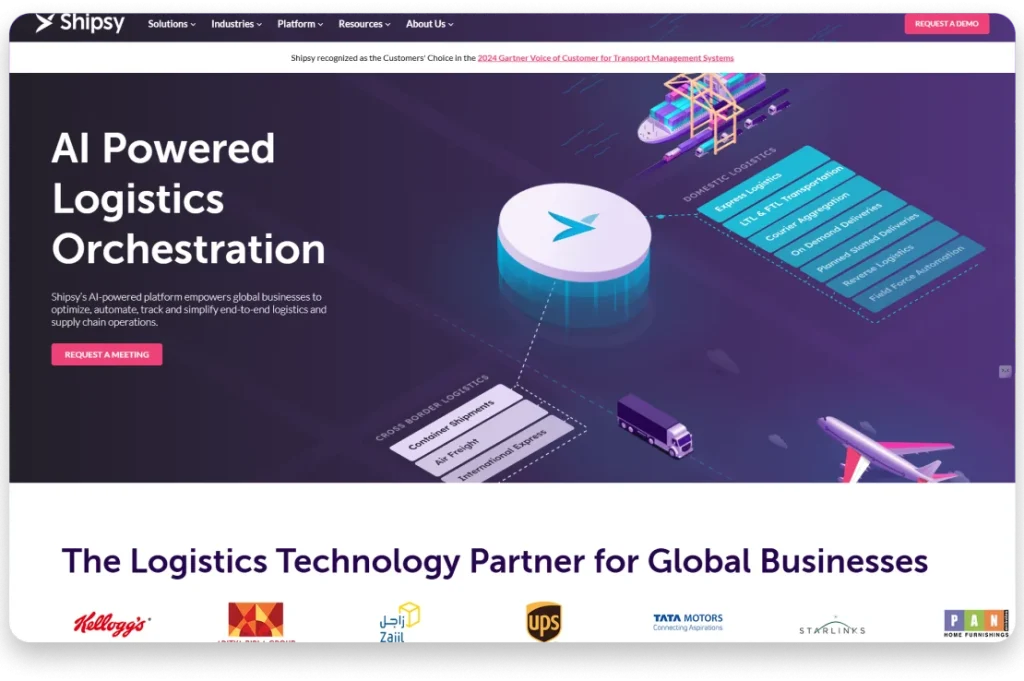The height and width of the screenshot is (681, 1024).
Task: Open the 2024 Gartner Voice of Customer link
Action: [x=605, y=58]
